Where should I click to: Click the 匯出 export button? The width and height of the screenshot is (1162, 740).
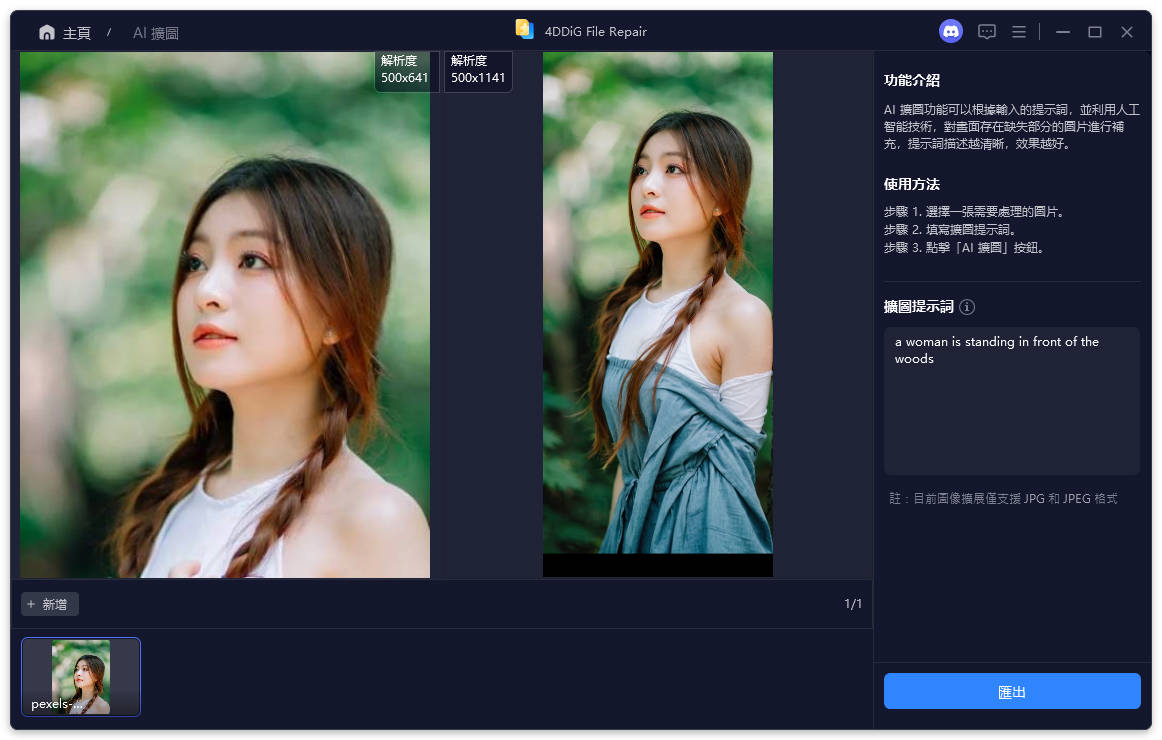coord(1011,690)
